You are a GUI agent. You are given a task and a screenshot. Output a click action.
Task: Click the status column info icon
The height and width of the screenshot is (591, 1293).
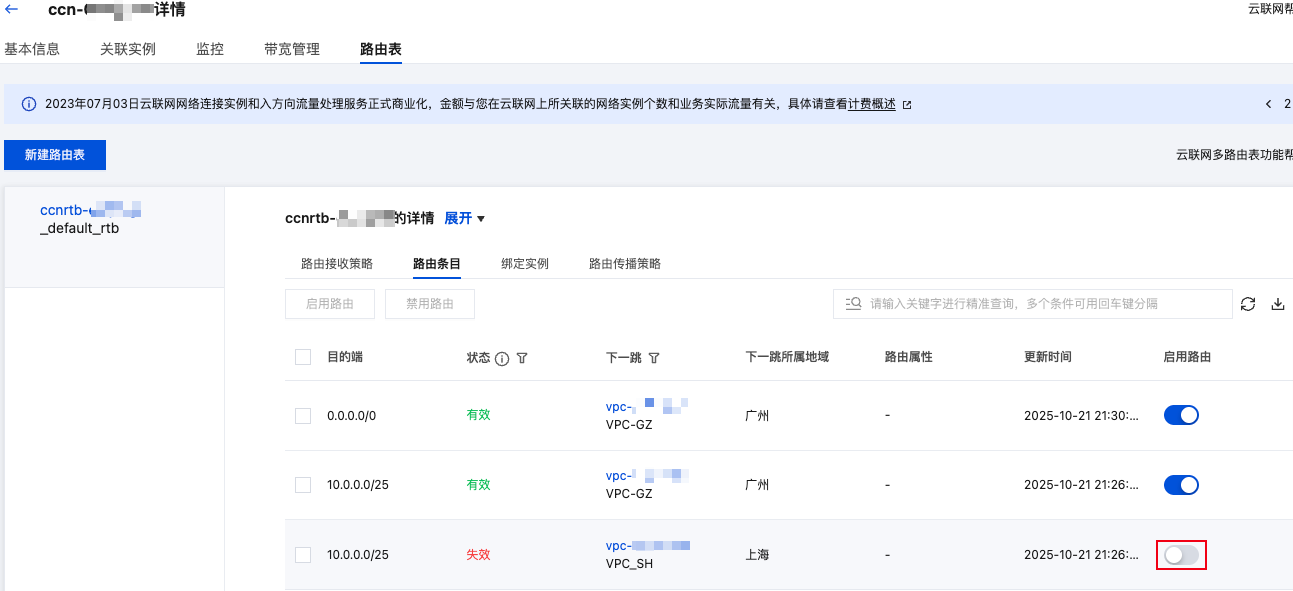click(x=502, y=358)
